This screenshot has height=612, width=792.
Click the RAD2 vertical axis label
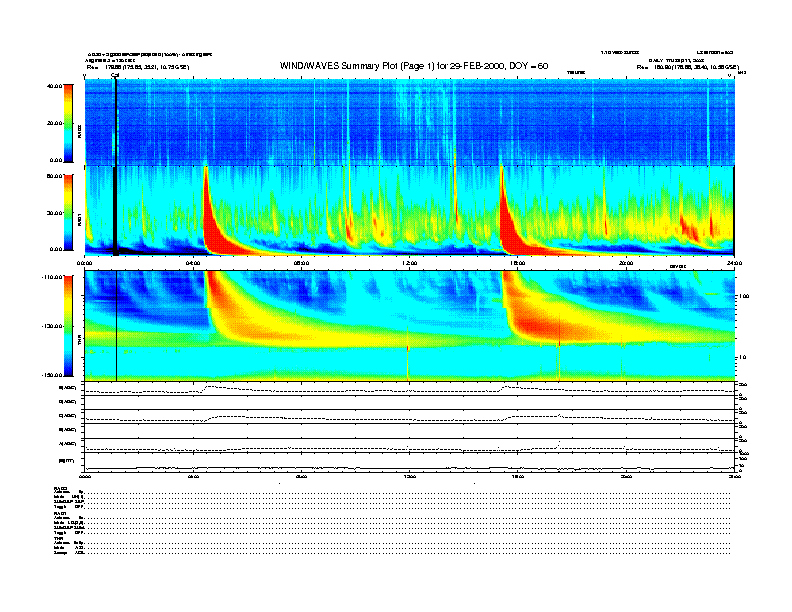click(79, 133)
